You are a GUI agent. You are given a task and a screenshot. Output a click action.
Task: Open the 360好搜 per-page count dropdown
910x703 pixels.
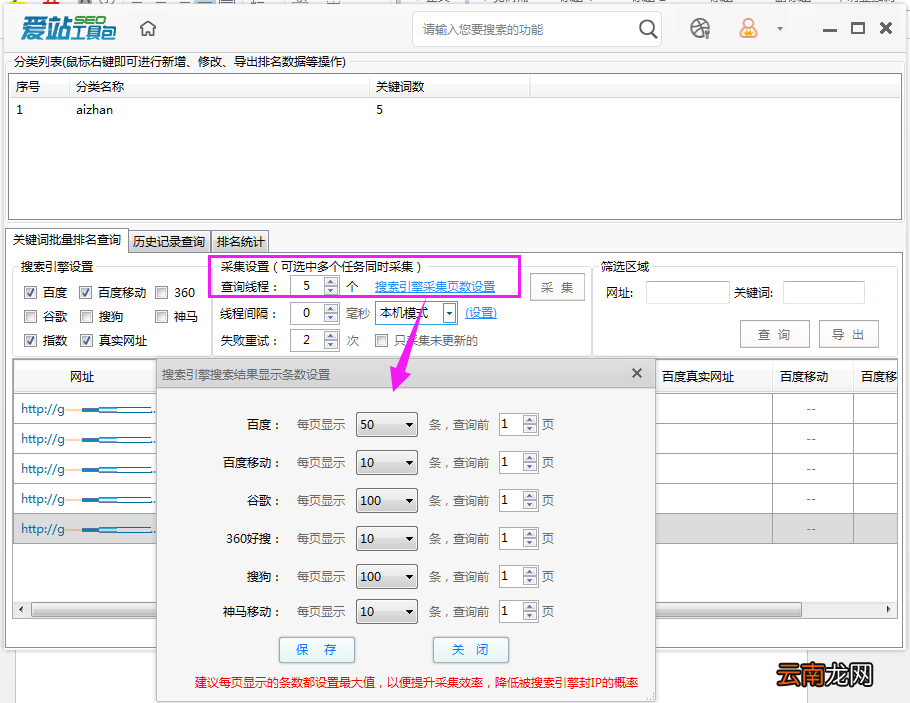[387, 539]
